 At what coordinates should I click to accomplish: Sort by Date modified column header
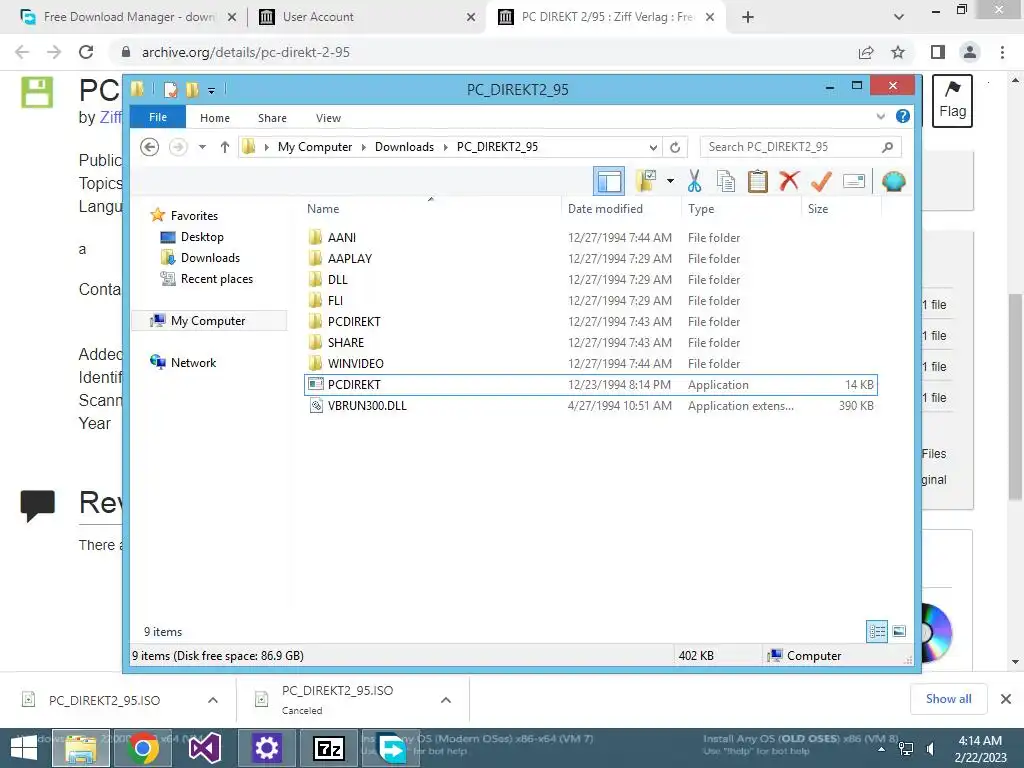[x=605, y=209]
